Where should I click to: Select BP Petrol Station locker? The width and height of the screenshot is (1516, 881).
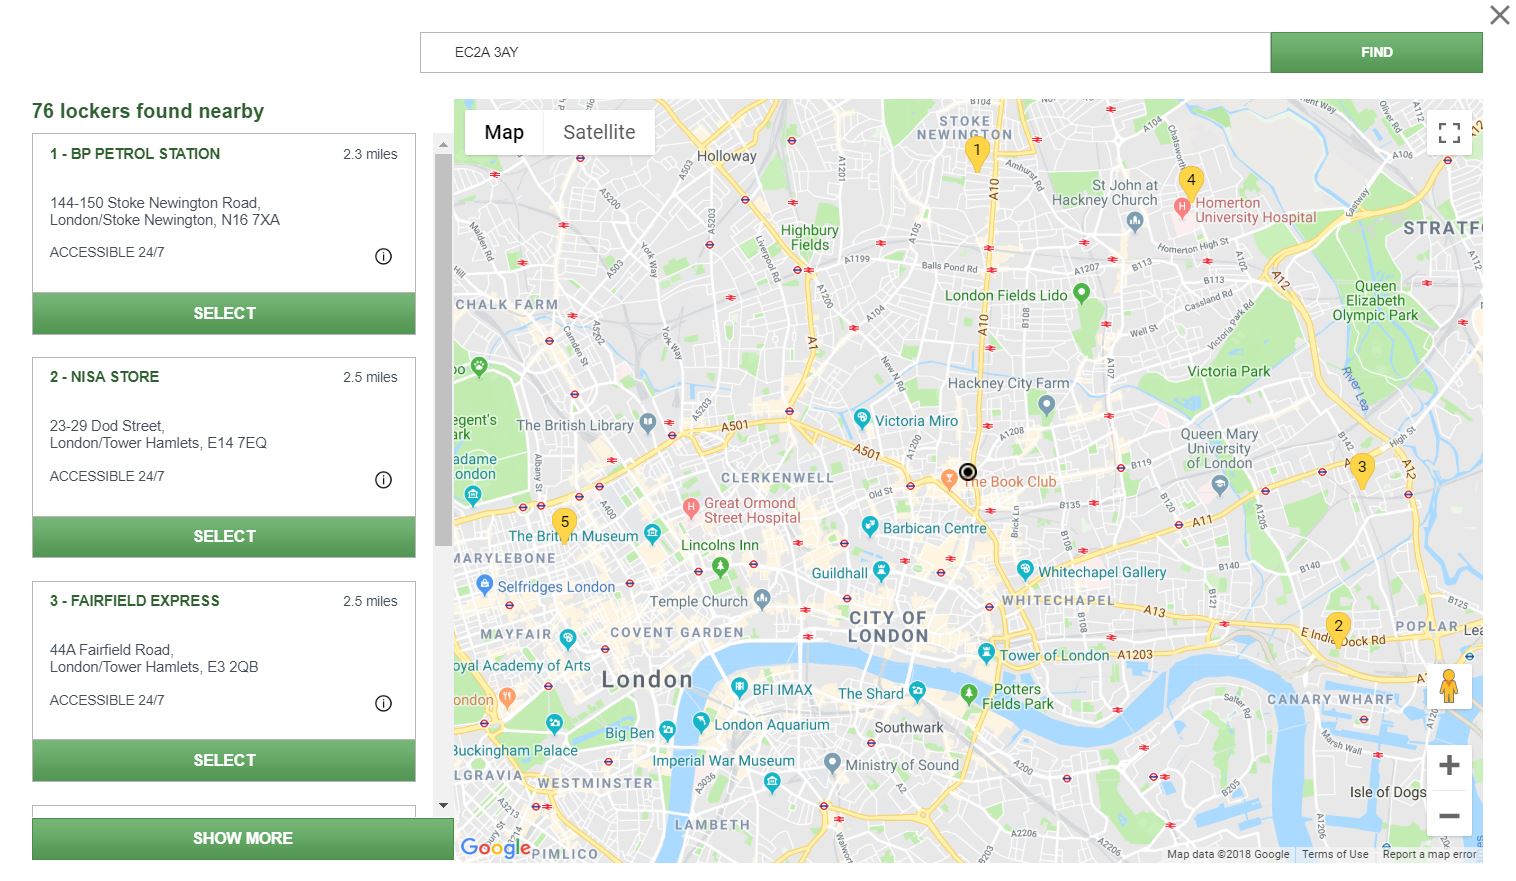(224, 313)
